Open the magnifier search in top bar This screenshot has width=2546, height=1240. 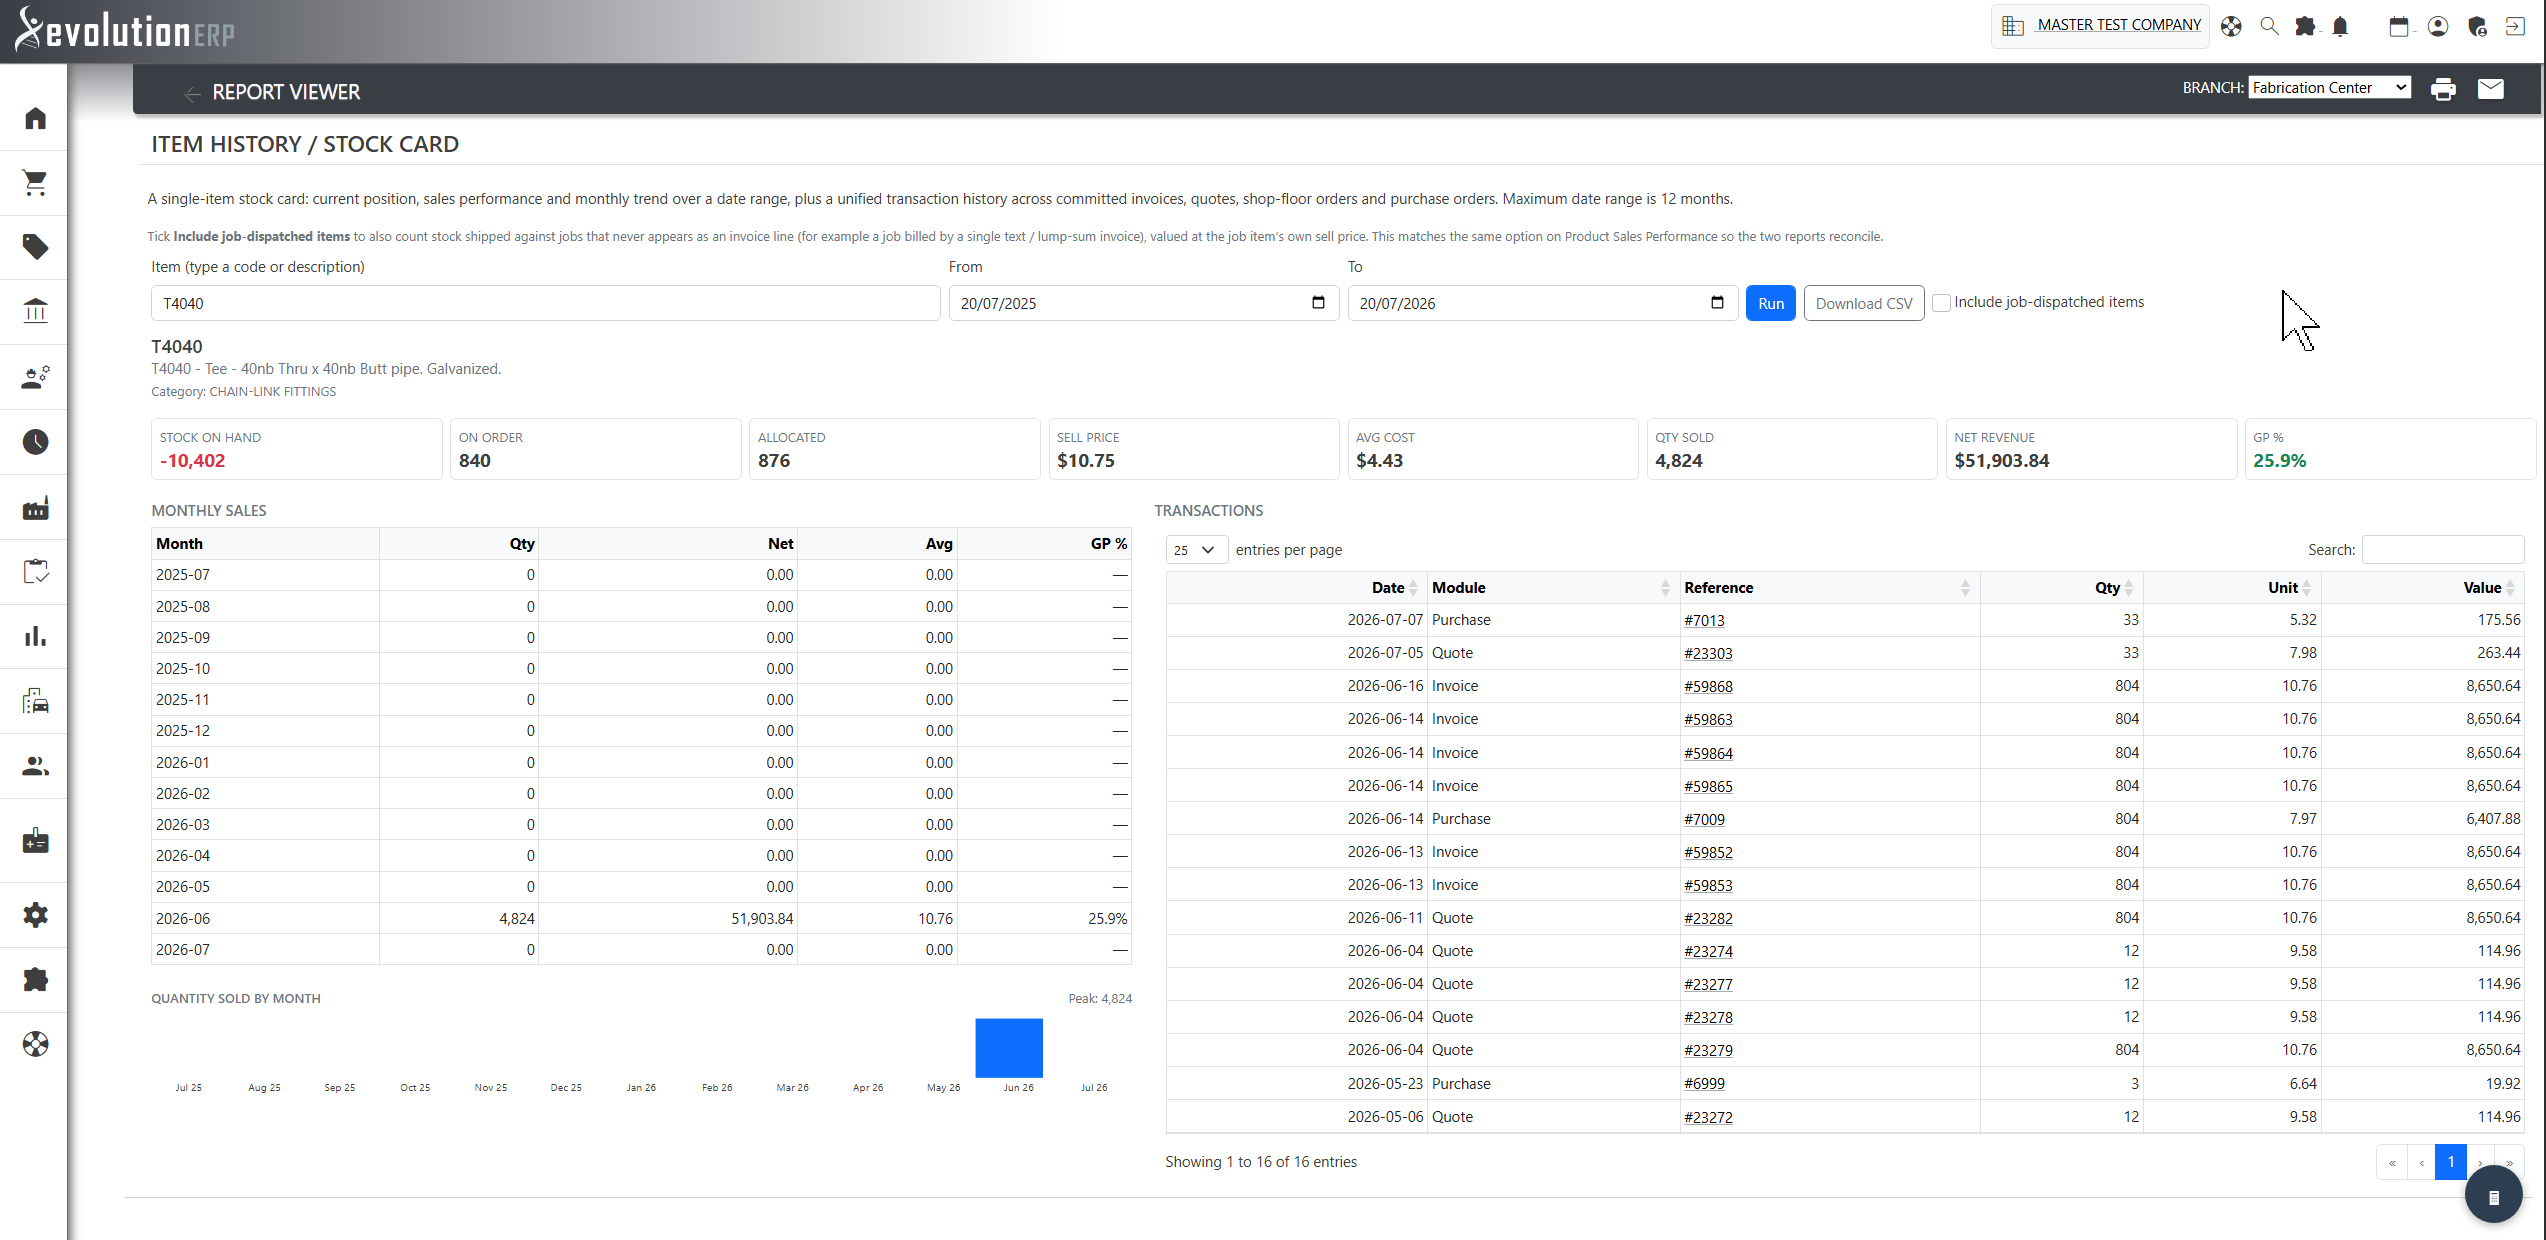coord(2269,27)
